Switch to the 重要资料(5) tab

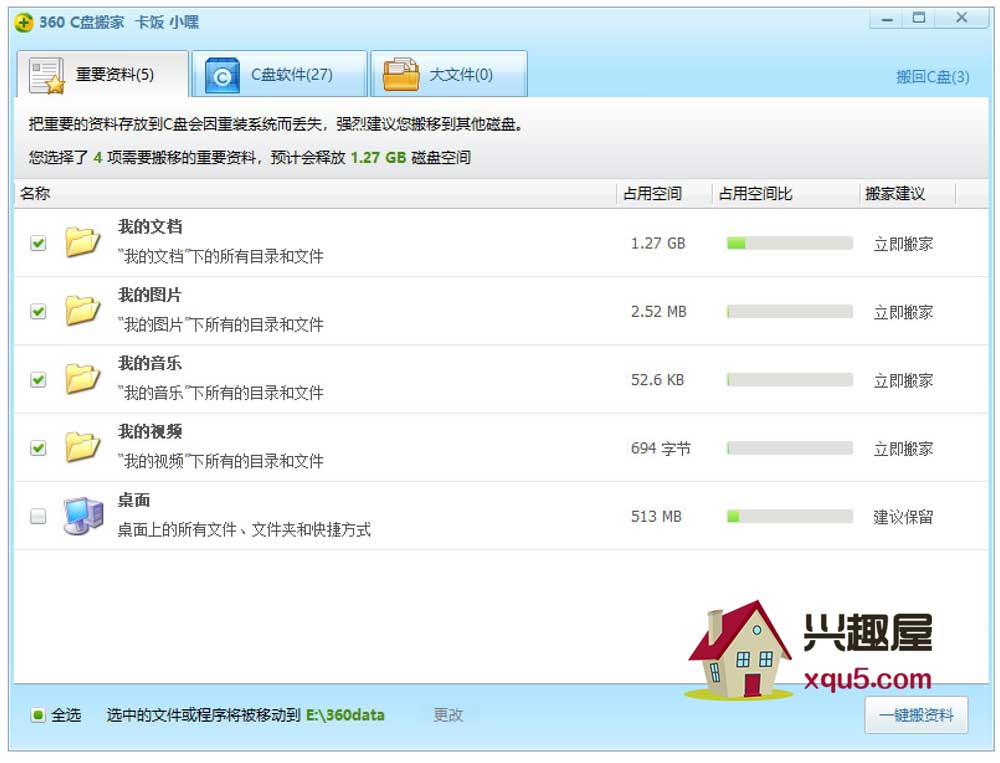click(x=103, y=74)
